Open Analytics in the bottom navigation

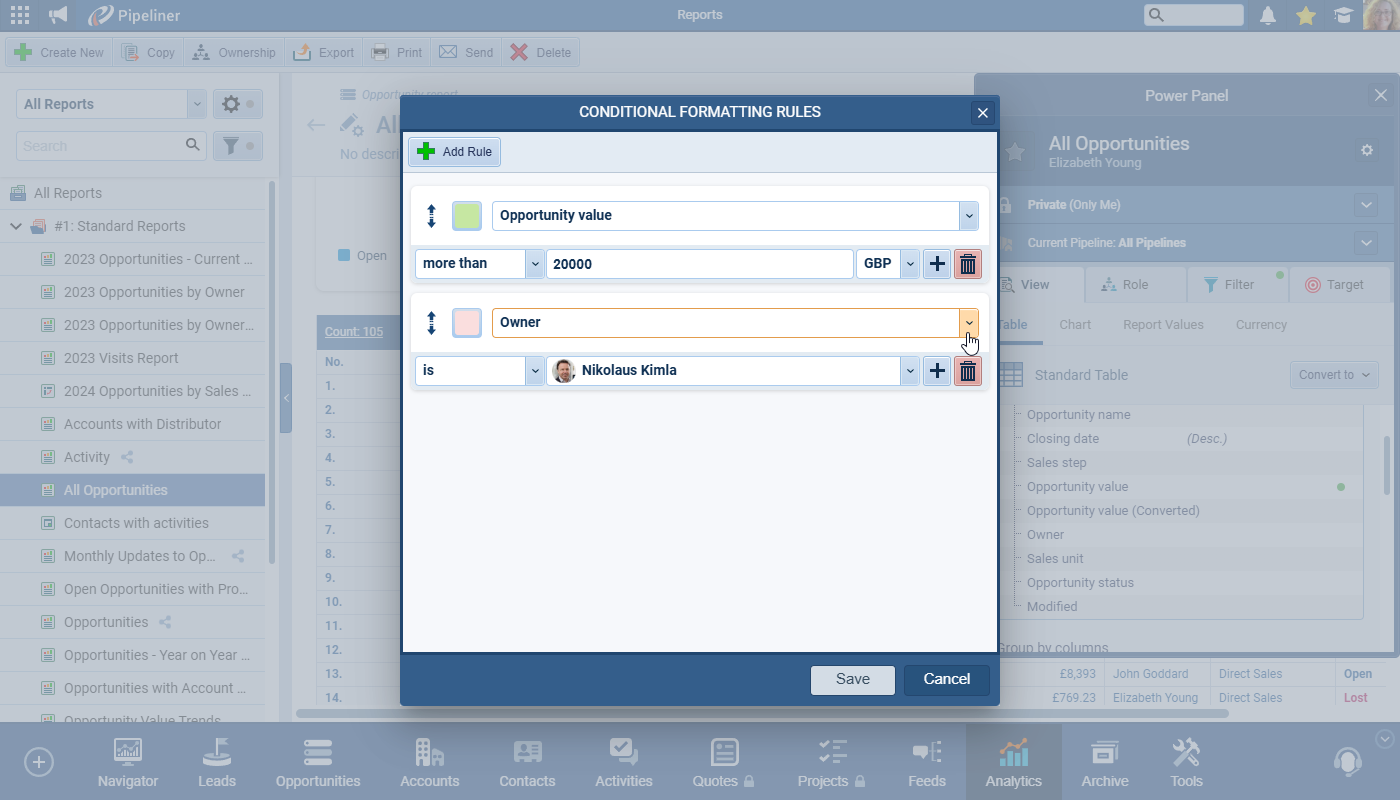[x=1013, y=762]
